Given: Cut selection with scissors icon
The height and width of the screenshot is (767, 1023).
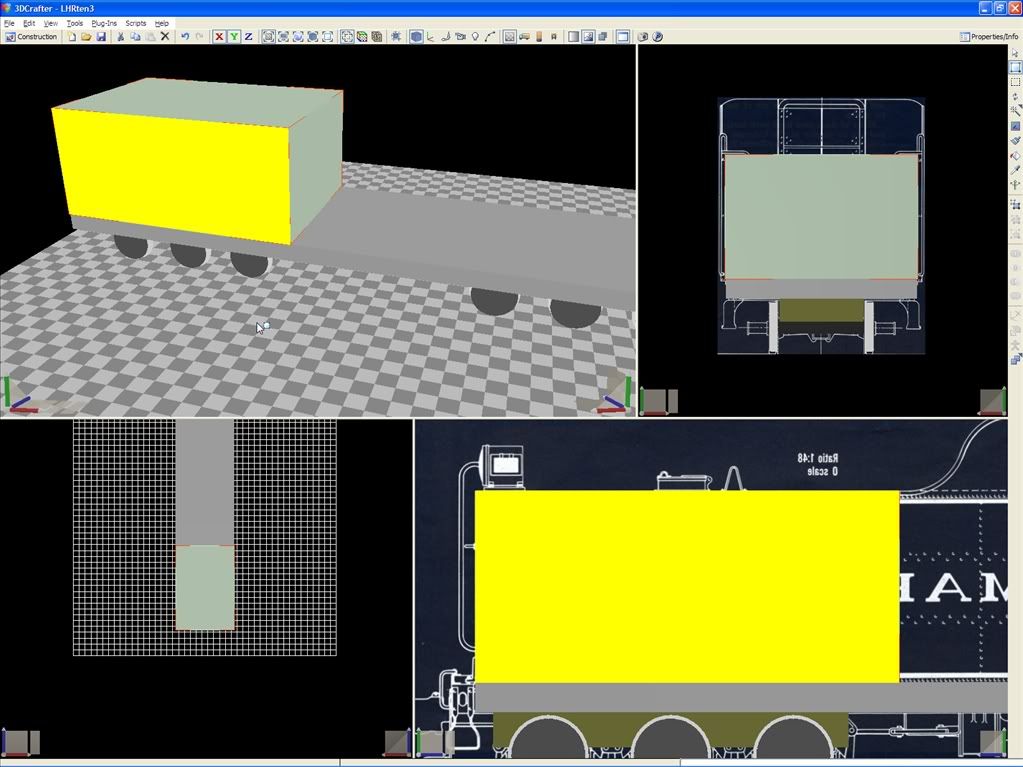Looking at the screenshot, I should pos(120,37).
